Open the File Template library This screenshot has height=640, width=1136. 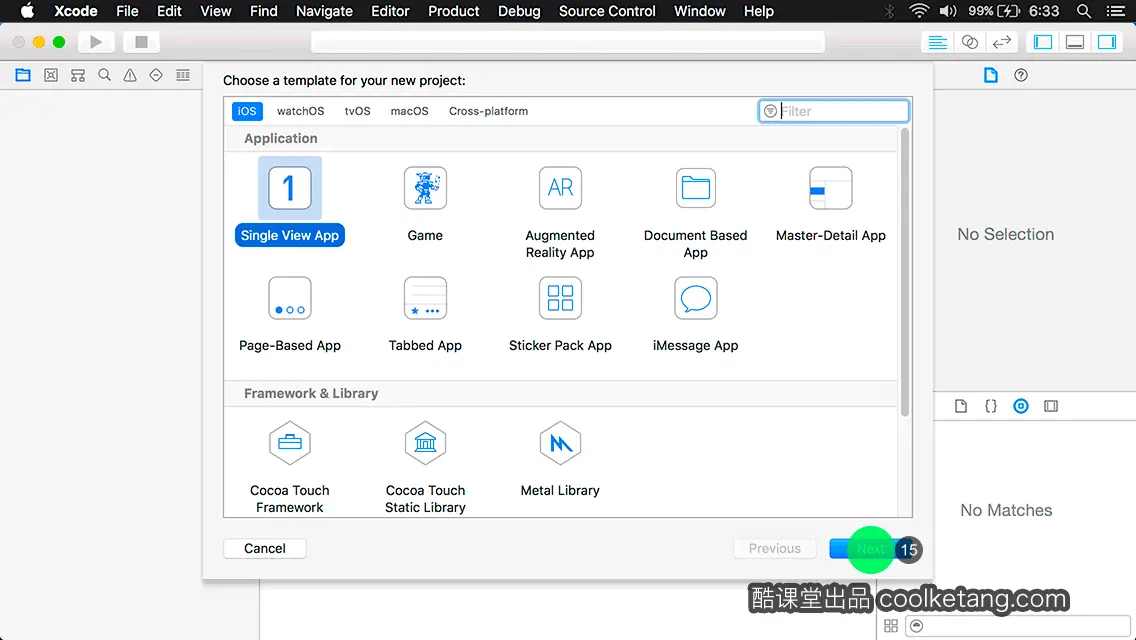tap(961, 406)
